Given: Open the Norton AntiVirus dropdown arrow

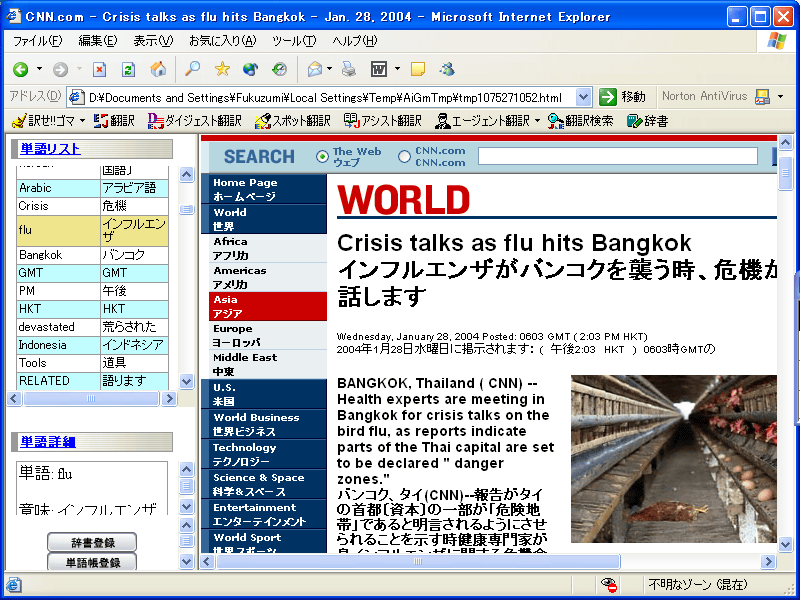Looking at the screenshot, I should click(x=780, y=96).
